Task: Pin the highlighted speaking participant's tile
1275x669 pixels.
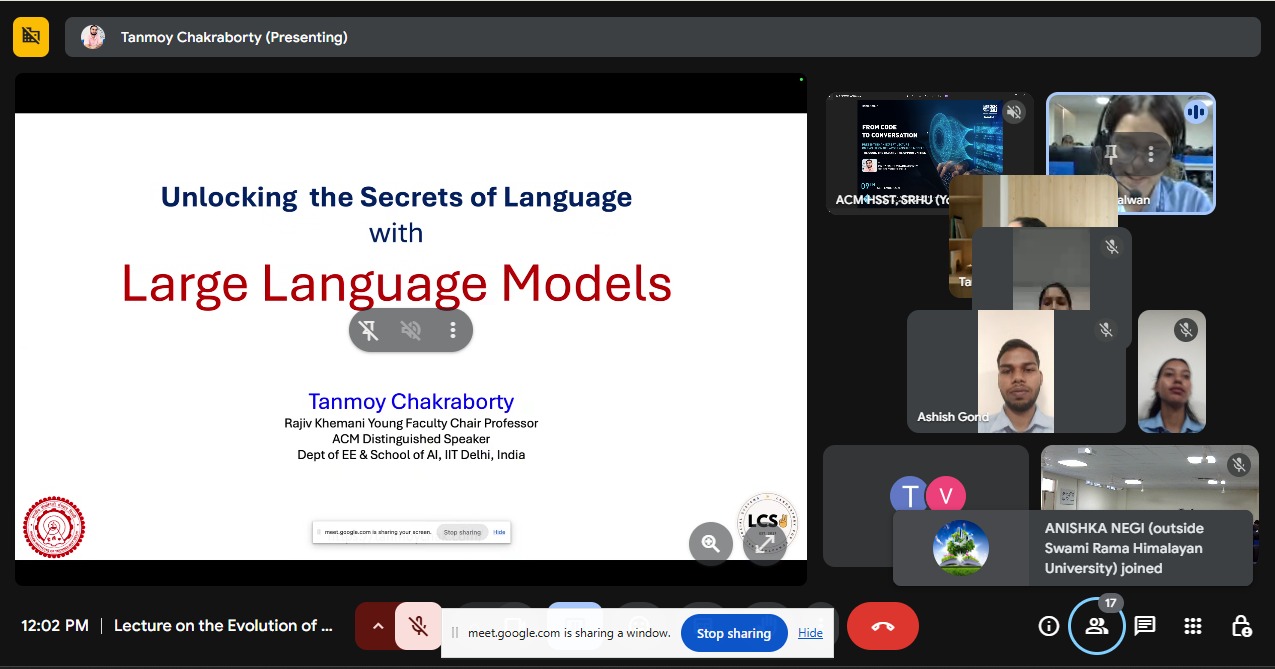Action: click(x=1111, y=154)
